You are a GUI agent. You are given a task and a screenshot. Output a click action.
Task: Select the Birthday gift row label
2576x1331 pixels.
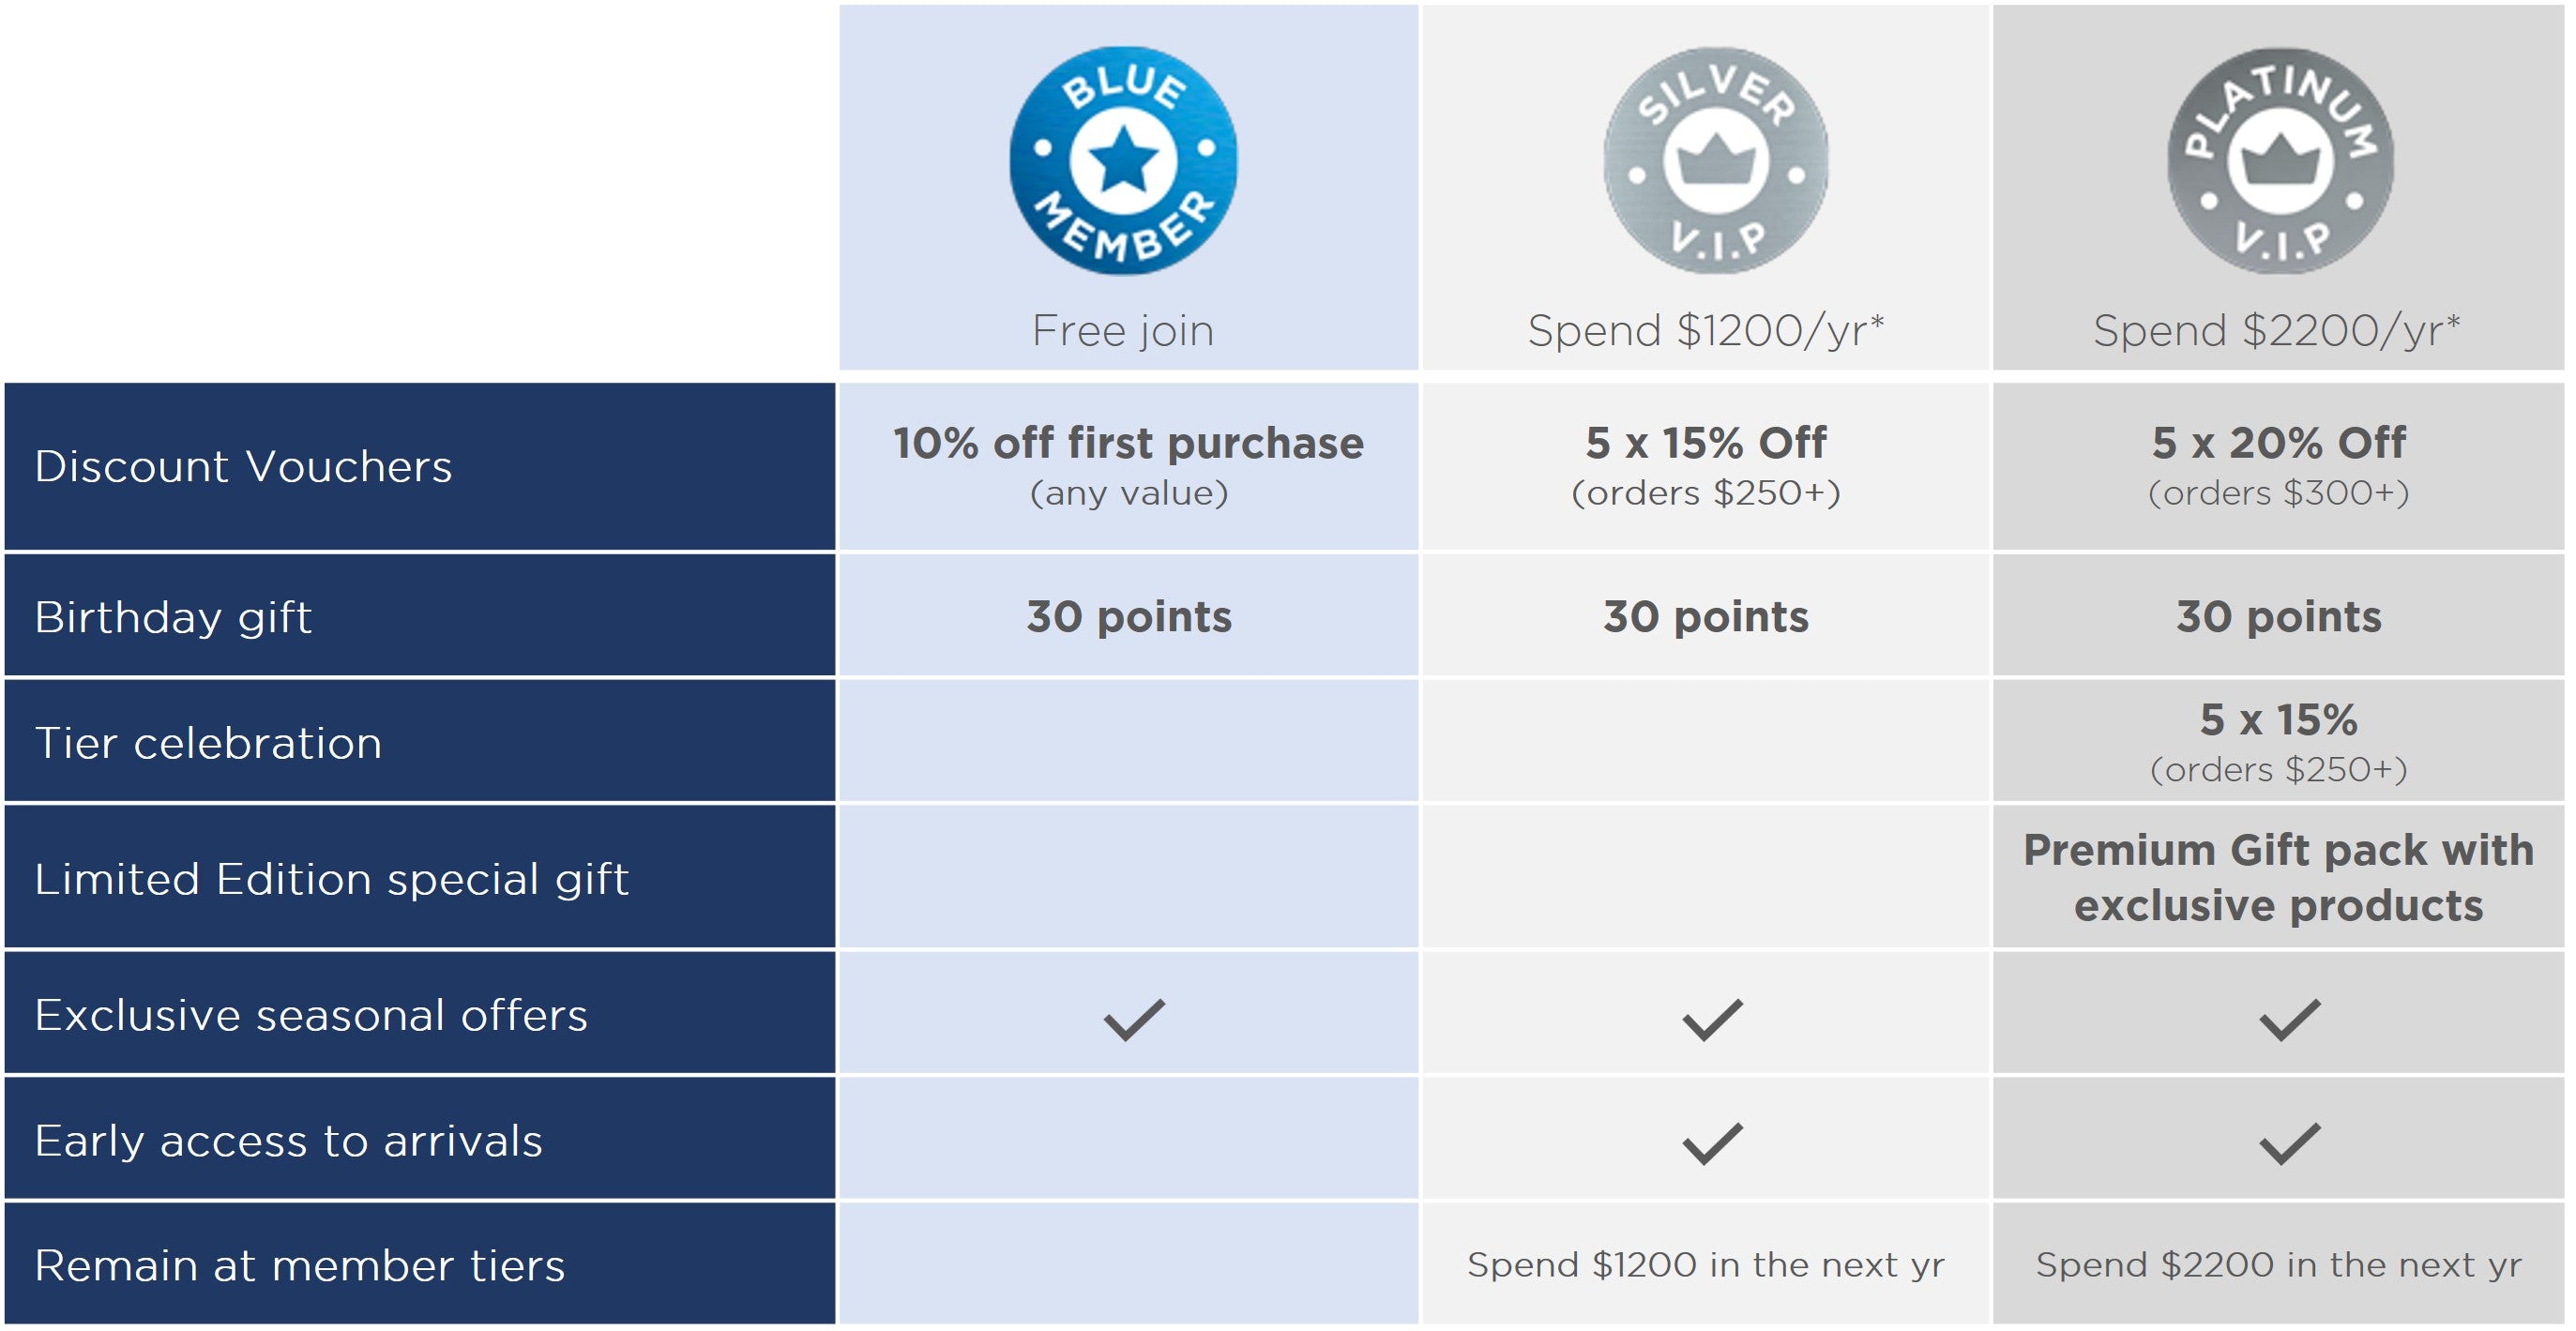click(x=173, y=616)
